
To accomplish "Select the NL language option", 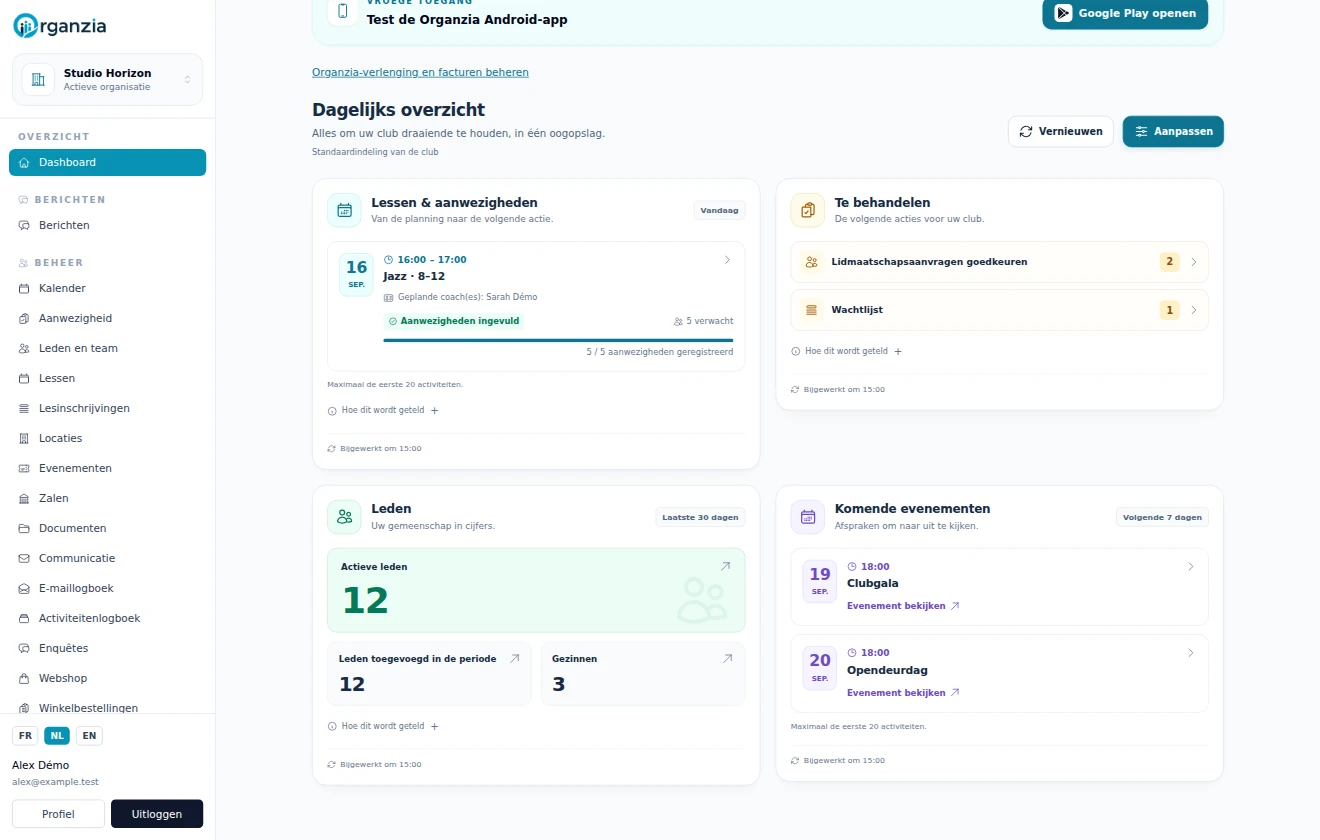I will [x=57, y=736].
